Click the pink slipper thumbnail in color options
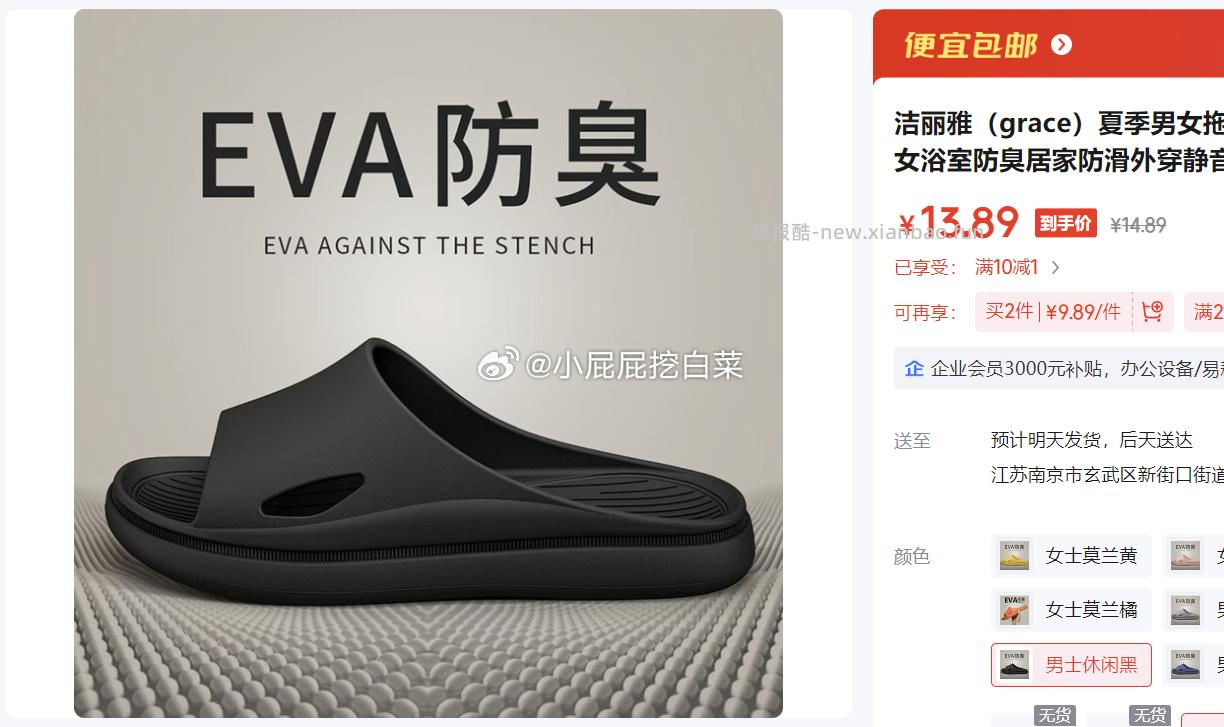This screenshot has height=727, width=1224. click(1186, 555)
